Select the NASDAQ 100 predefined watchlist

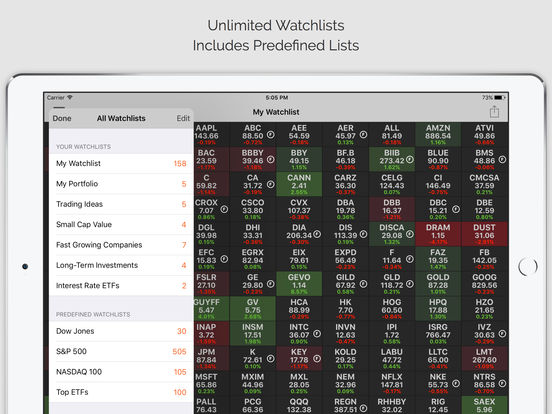point(121,372)
